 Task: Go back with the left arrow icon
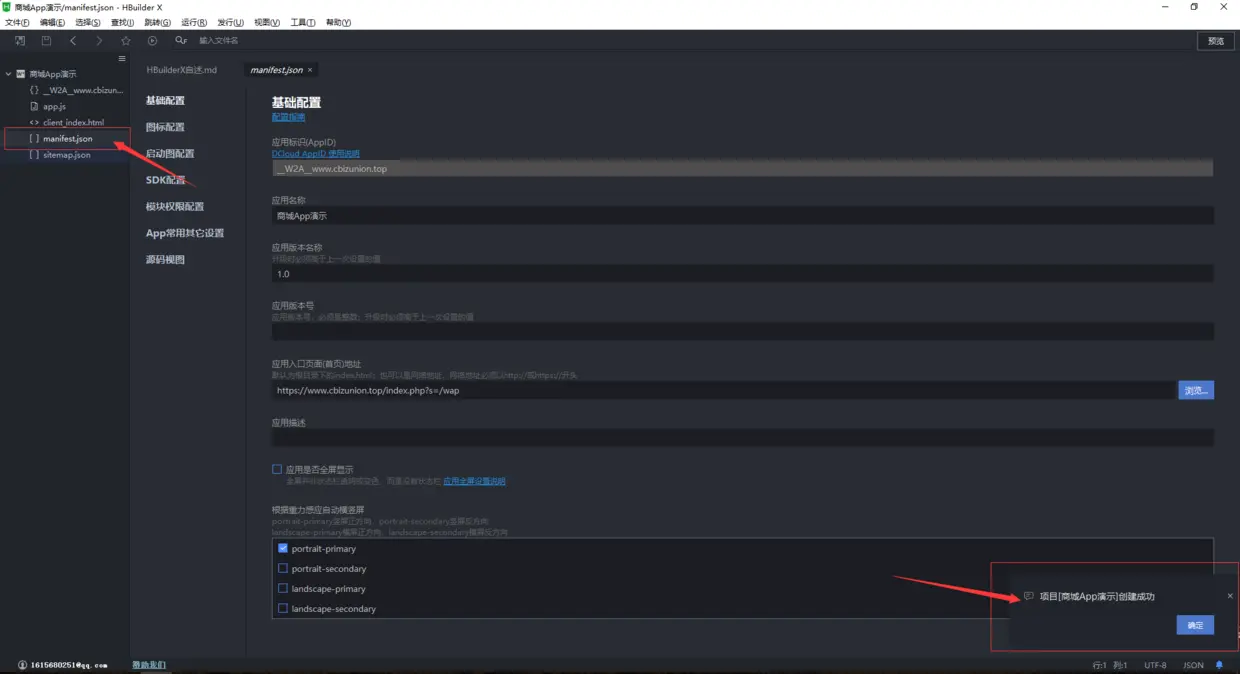point(73,41)
